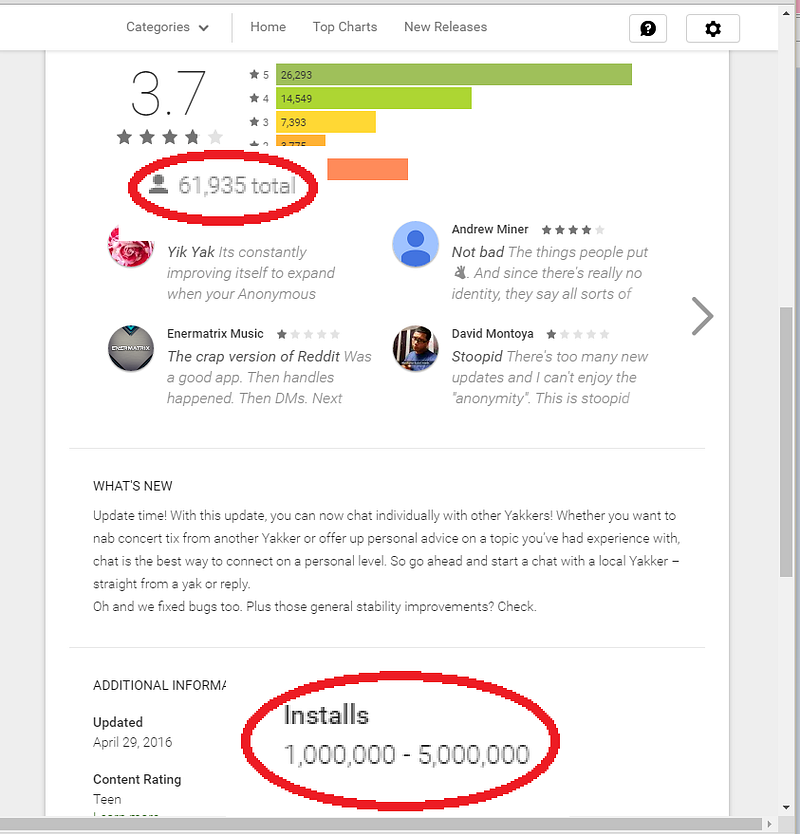
Task: Click the 5-star row label icon
Action: pyautogui.click(x=254, y=74)
